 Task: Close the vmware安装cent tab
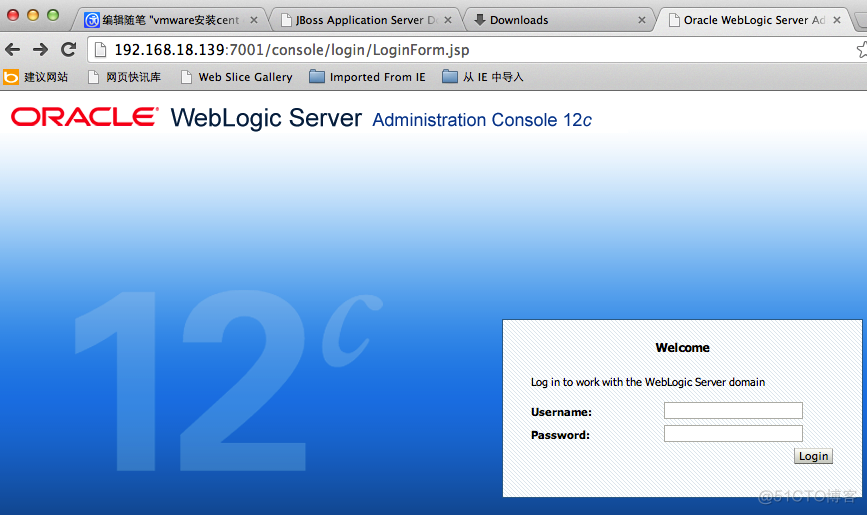point(254,20)
